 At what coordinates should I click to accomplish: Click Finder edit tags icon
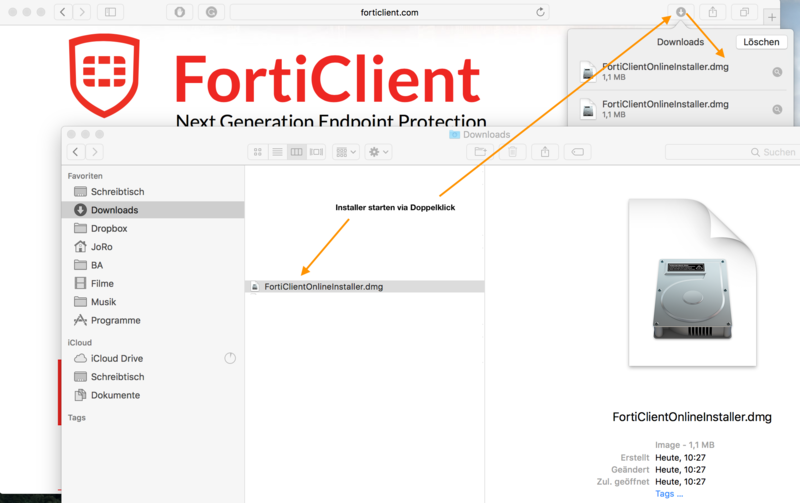click(577, 152)
